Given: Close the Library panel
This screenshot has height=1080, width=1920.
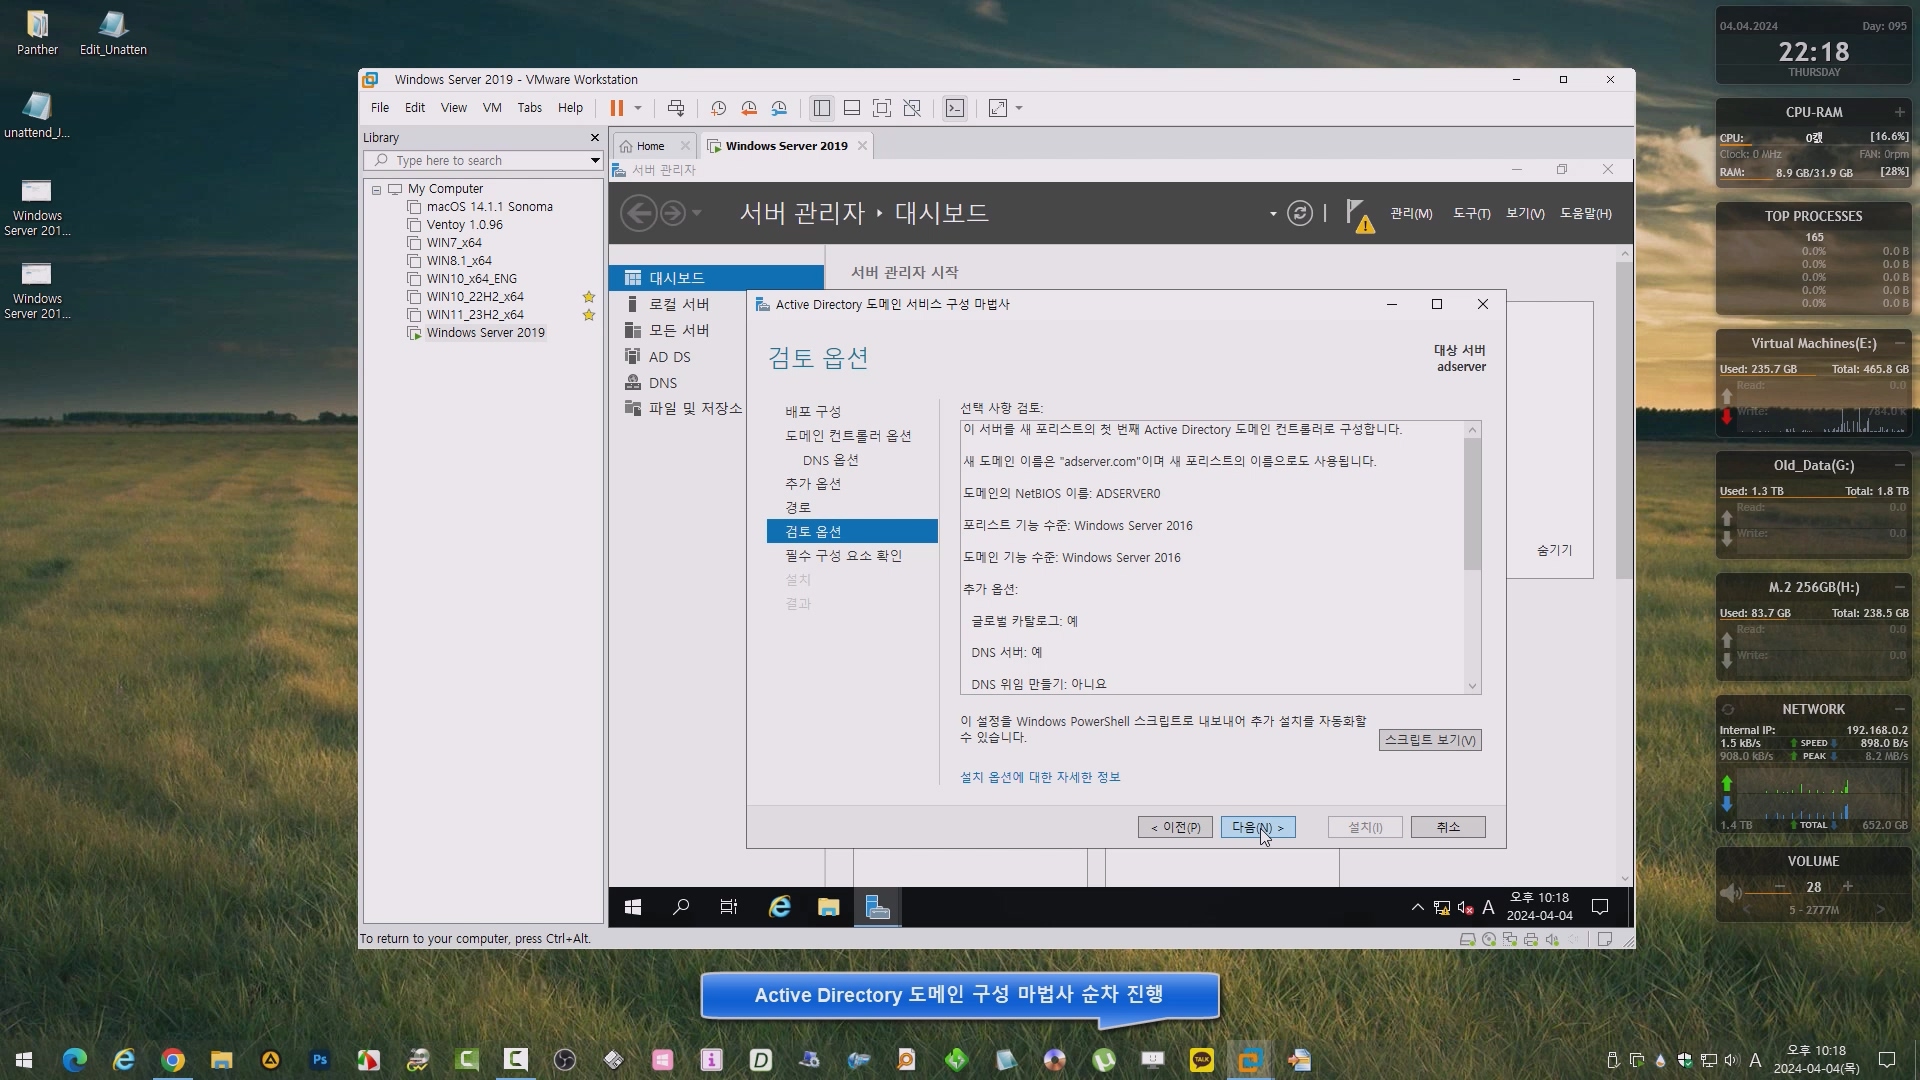Looking at the screenshot, I should [595, 138].
